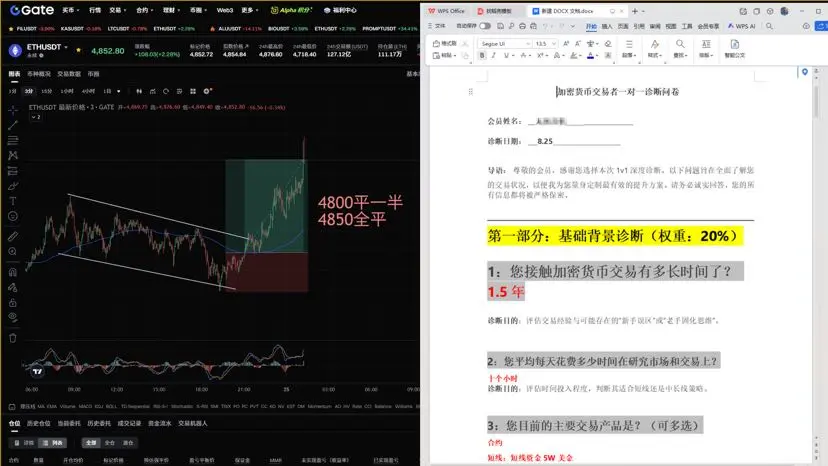This screenshot has width=828, height=466.
Task: Toggle bold formatting in WPS
Action: pyautogui.click(x=482, y=55)
